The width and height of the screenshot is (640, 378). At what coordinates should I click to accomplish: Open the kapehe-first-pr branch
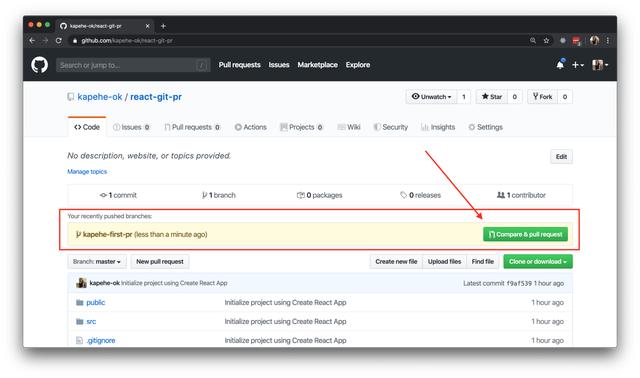coord(107,234)
